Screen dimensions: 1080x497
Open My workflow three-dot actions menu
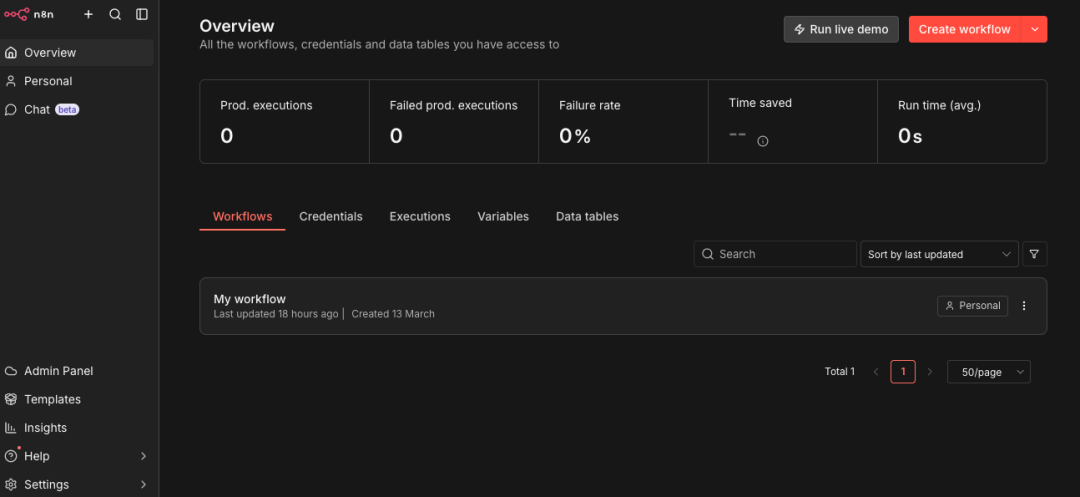coord(1024,306)
